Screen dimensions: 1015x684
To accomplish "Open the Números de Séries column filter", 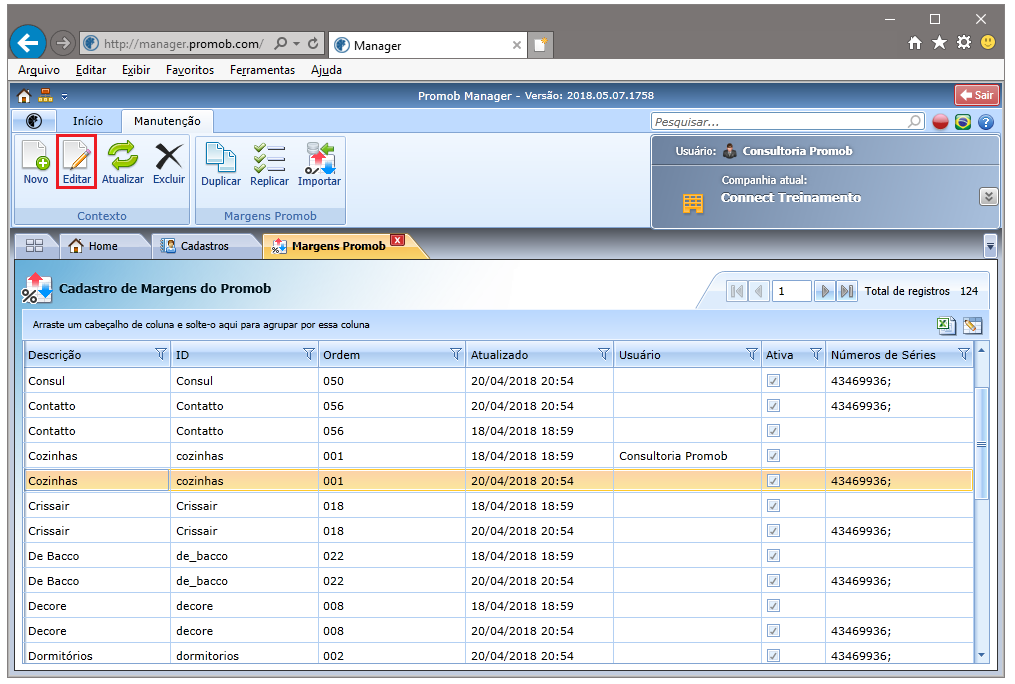I will point(964,354).
